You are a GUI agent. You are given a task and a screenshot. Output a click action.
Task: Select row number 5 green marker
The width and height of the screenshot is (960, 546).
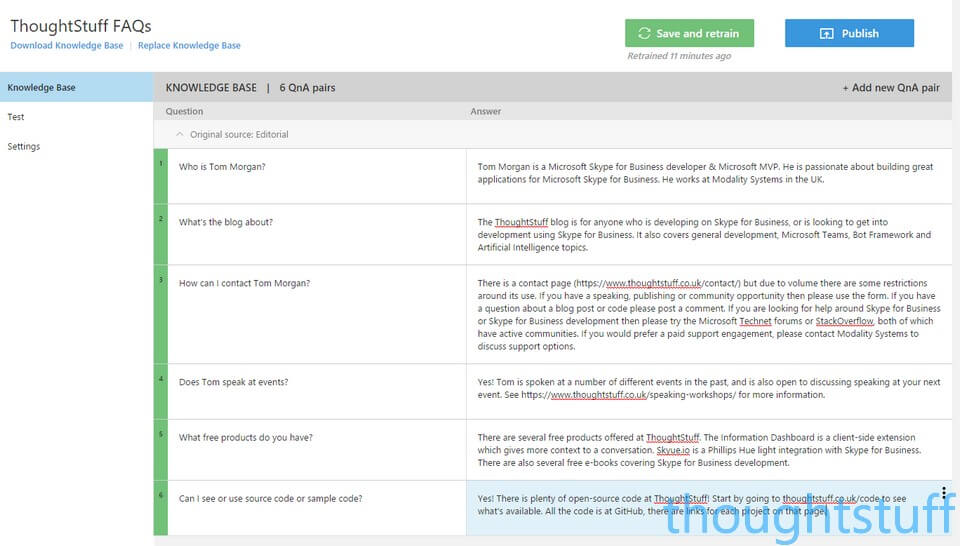(x=160, y=450)
